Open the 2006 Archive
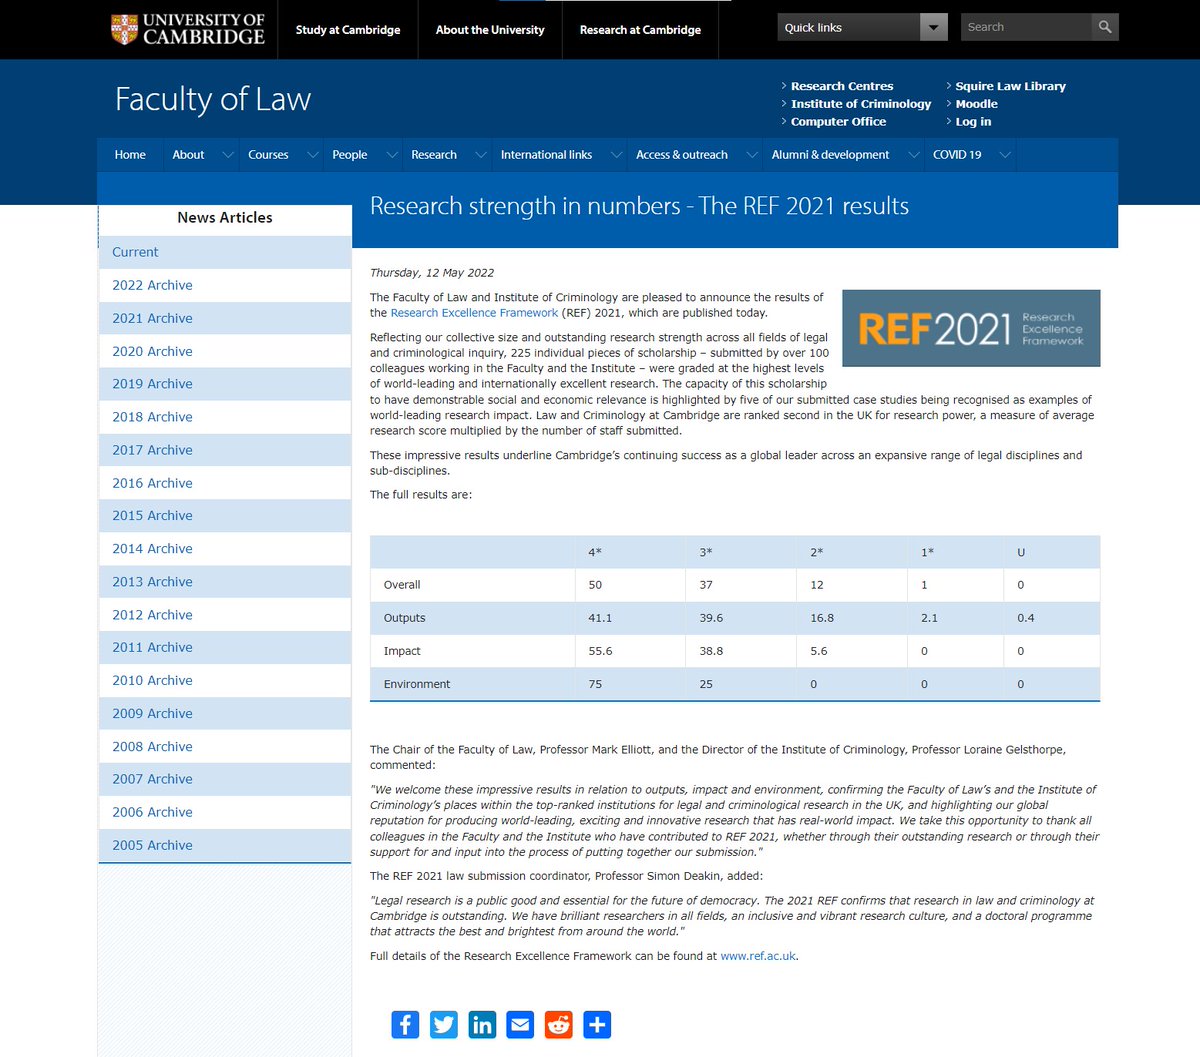 (x=225, y=812)
